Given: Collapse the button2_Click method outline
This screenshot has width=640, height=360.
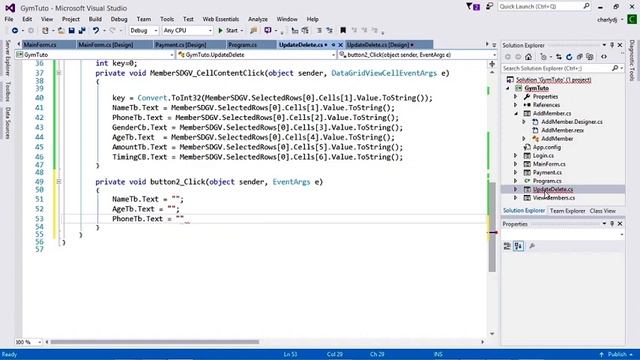Looking at the screenshot, I should [59, 182].
